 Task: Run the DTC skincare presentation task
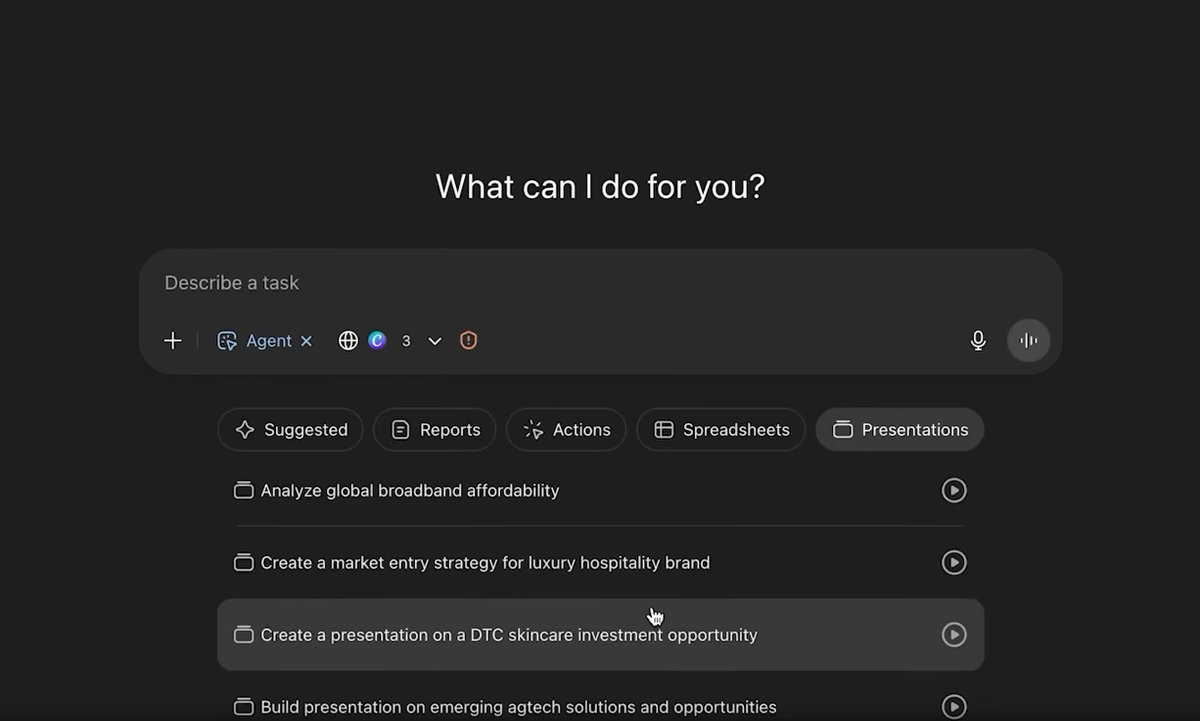(954, 635)
